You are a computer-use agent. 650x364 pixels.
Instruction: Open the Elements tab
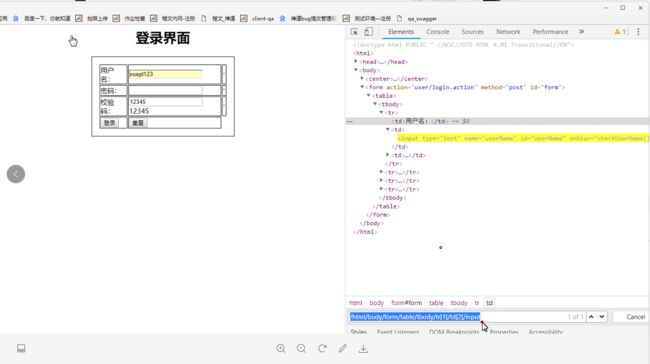click(x=401, y=32)
